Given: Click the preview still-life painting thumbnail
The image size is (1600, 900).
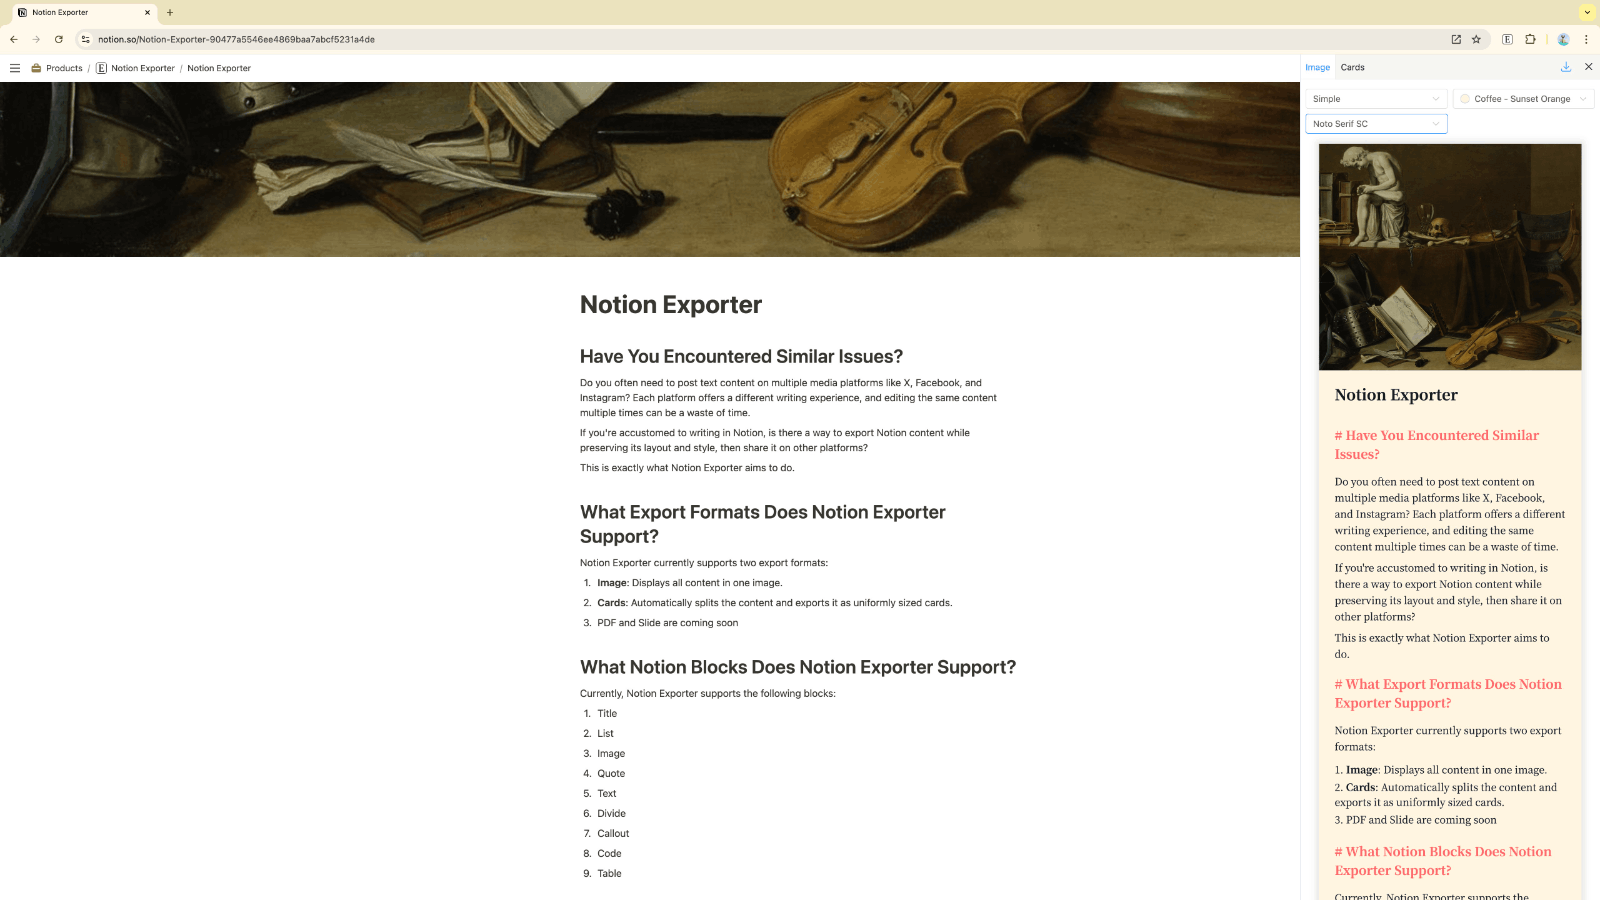Looking at the screenshot, I should (1450, 257).
